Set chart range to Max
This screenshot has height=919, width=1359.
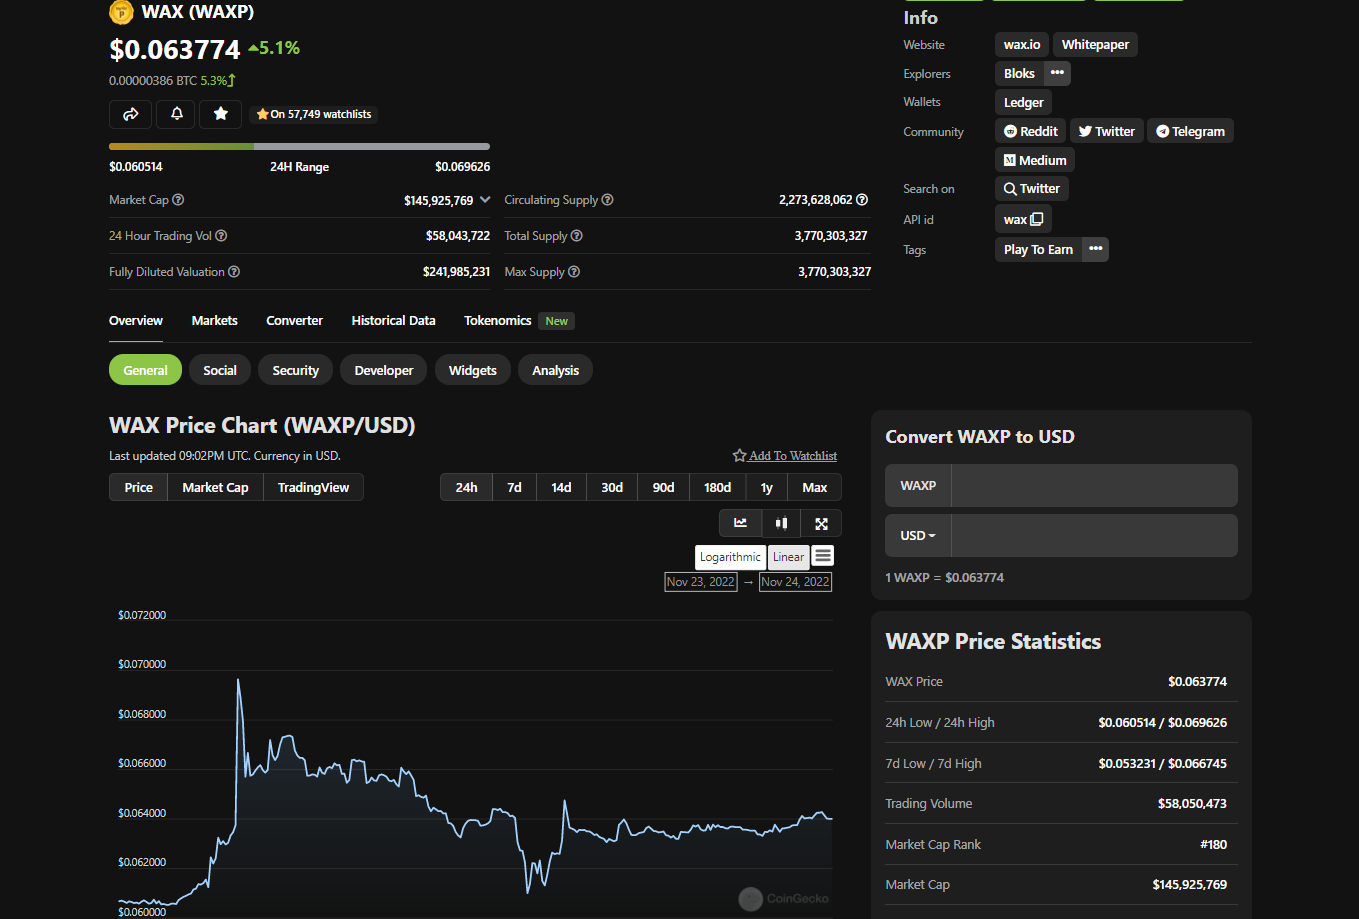coord(815,487)
